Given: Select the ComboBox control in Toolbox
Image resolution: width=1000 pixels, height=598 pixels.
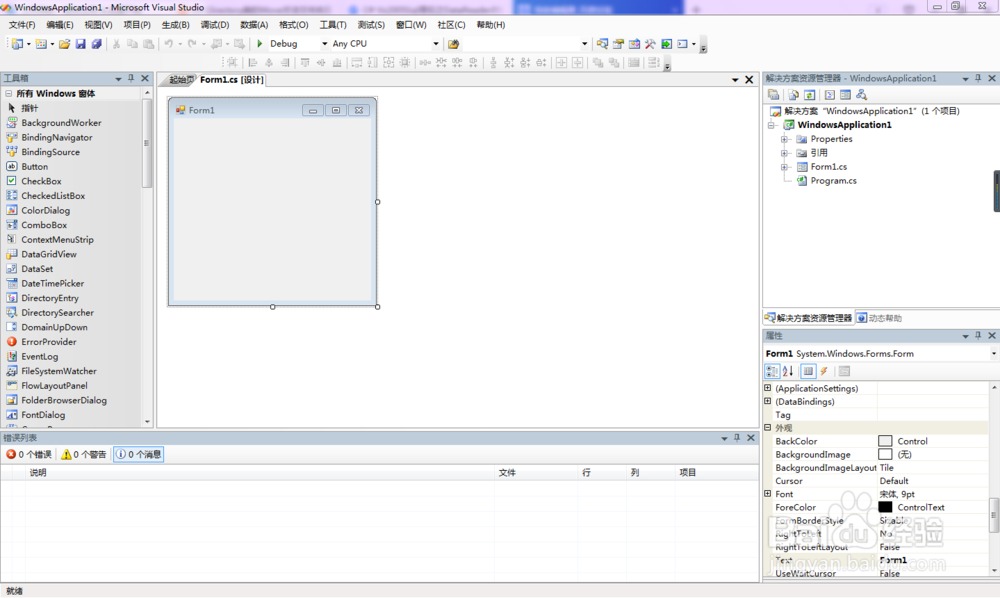Looking at the screenshot, I should pos(44,225).
